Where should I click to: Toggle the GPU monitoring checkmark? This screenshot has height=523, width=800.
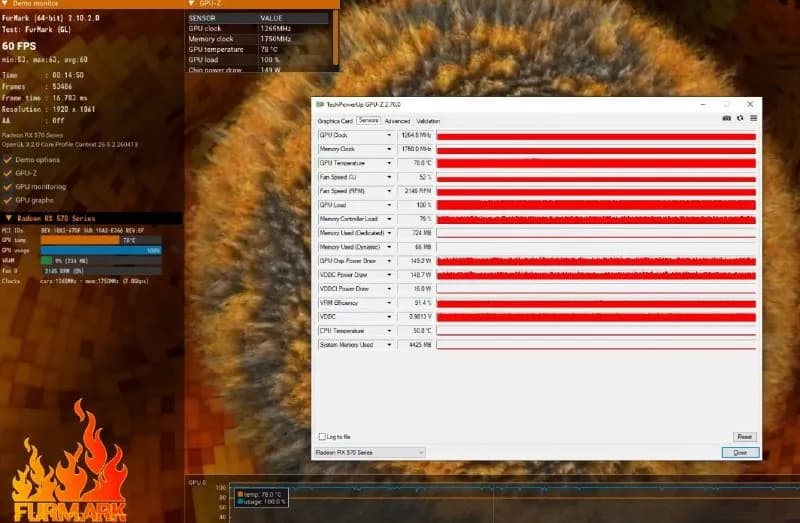pyautogui.click(x=8, y=187)
